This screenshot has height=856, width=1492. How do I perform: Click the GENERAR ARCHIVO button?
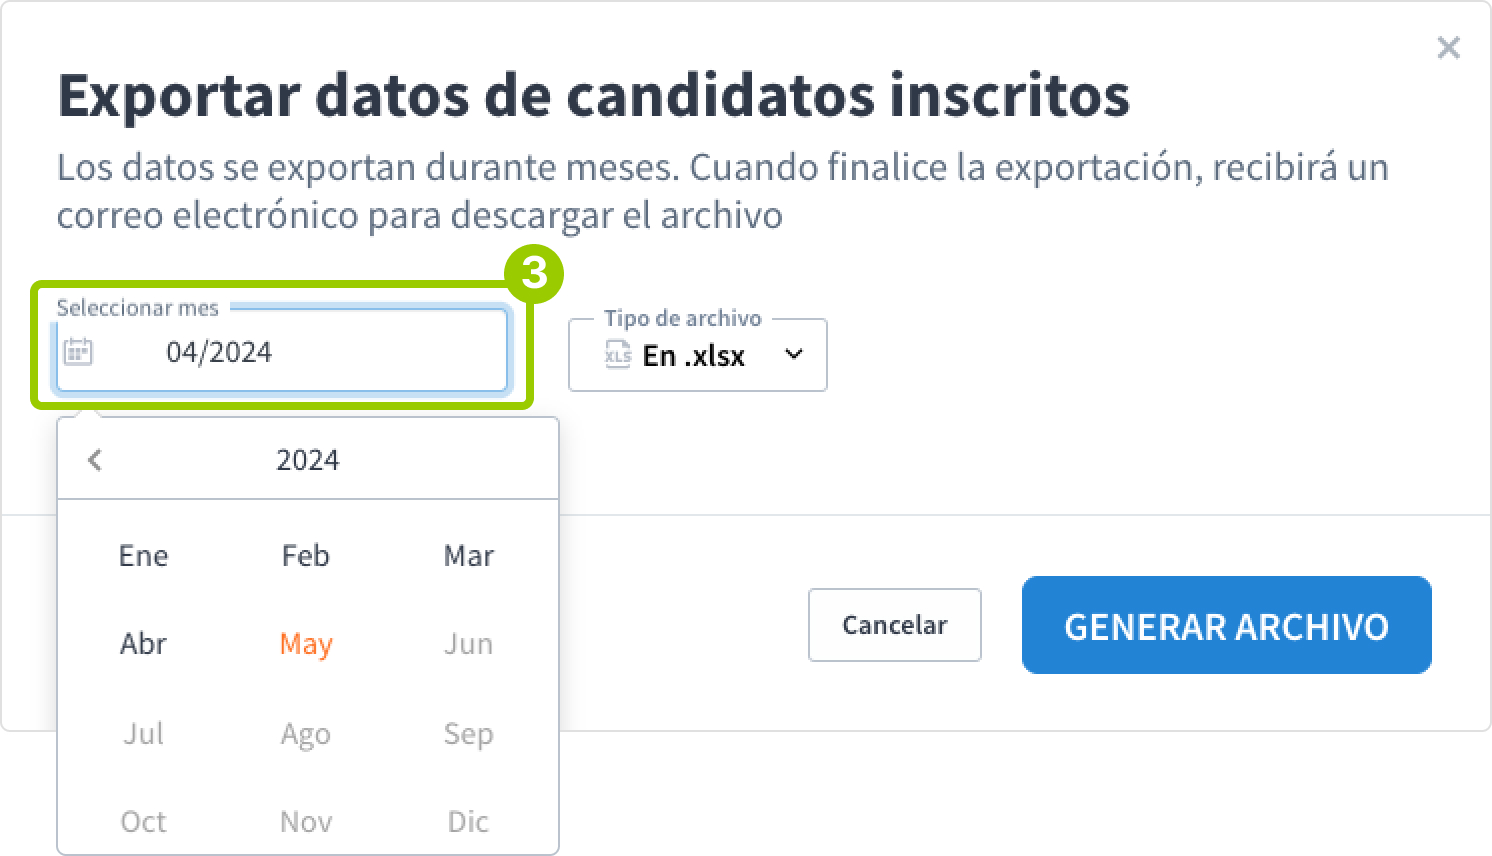tap(1227, 625)
